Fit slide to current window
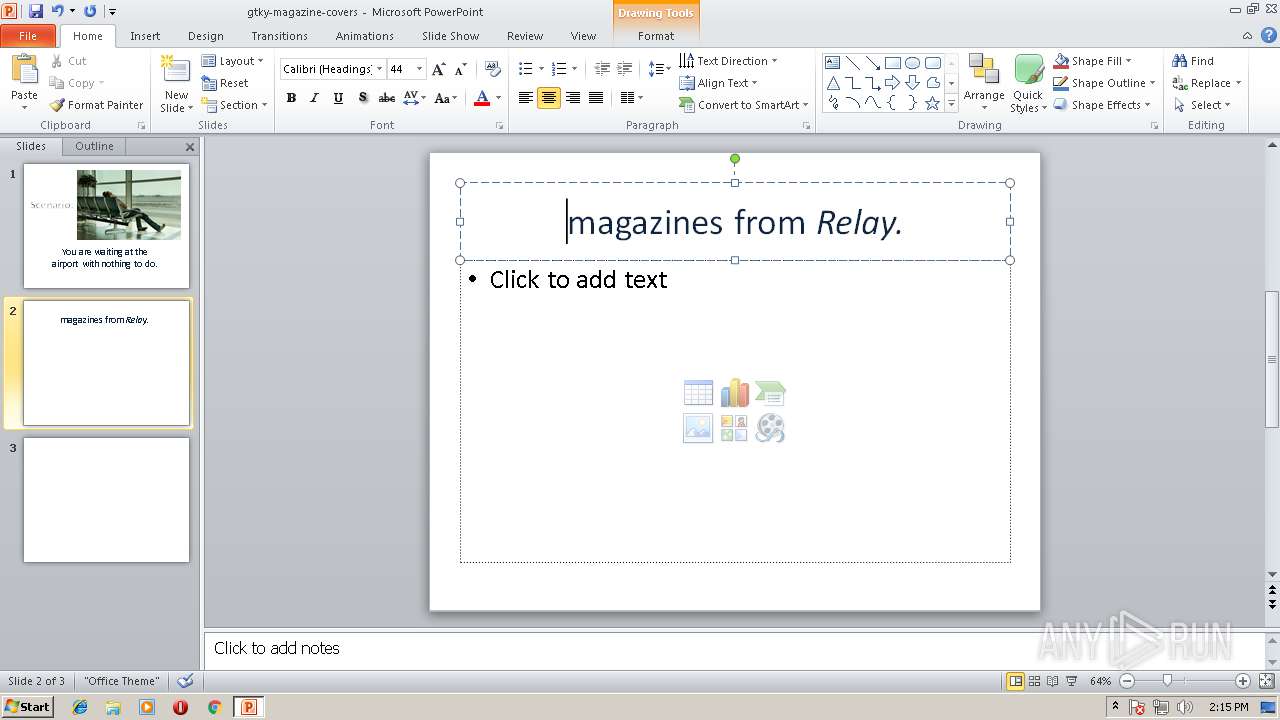 (x=1266, y=681)
